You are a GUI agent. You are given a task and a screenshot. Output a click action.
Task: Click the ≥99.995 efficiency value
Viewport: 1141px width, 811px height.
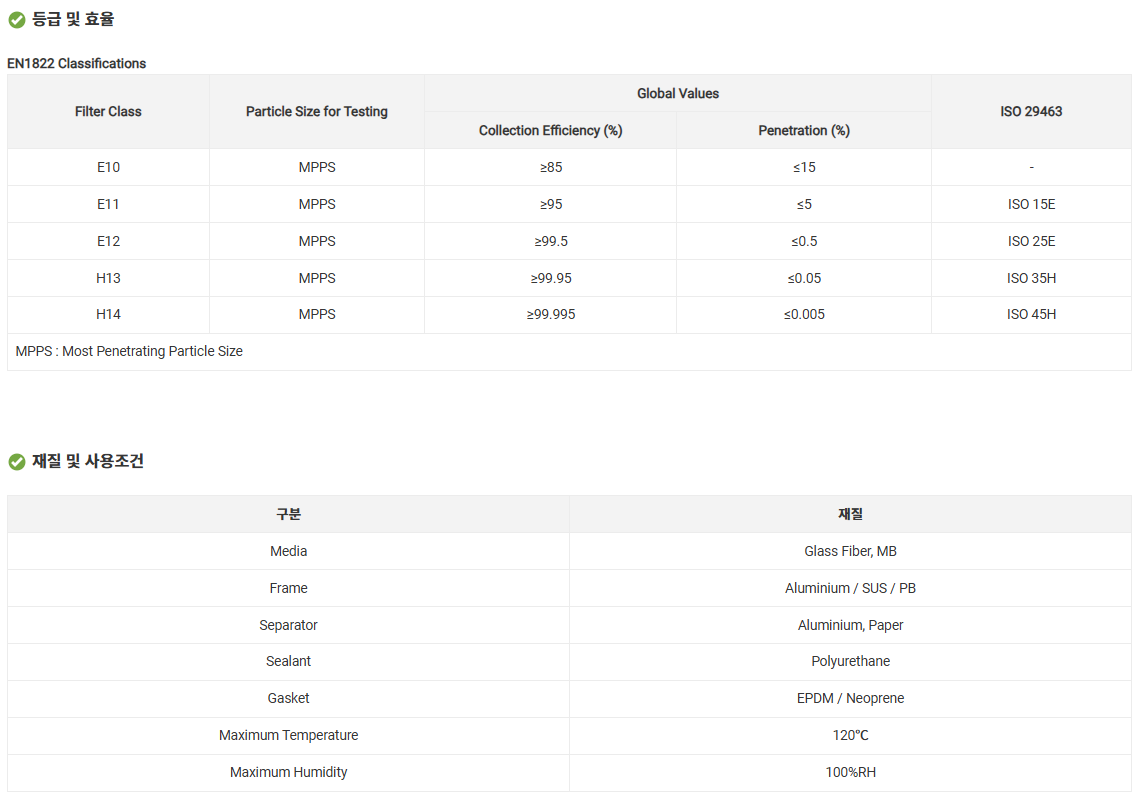[x=551, y=314]
